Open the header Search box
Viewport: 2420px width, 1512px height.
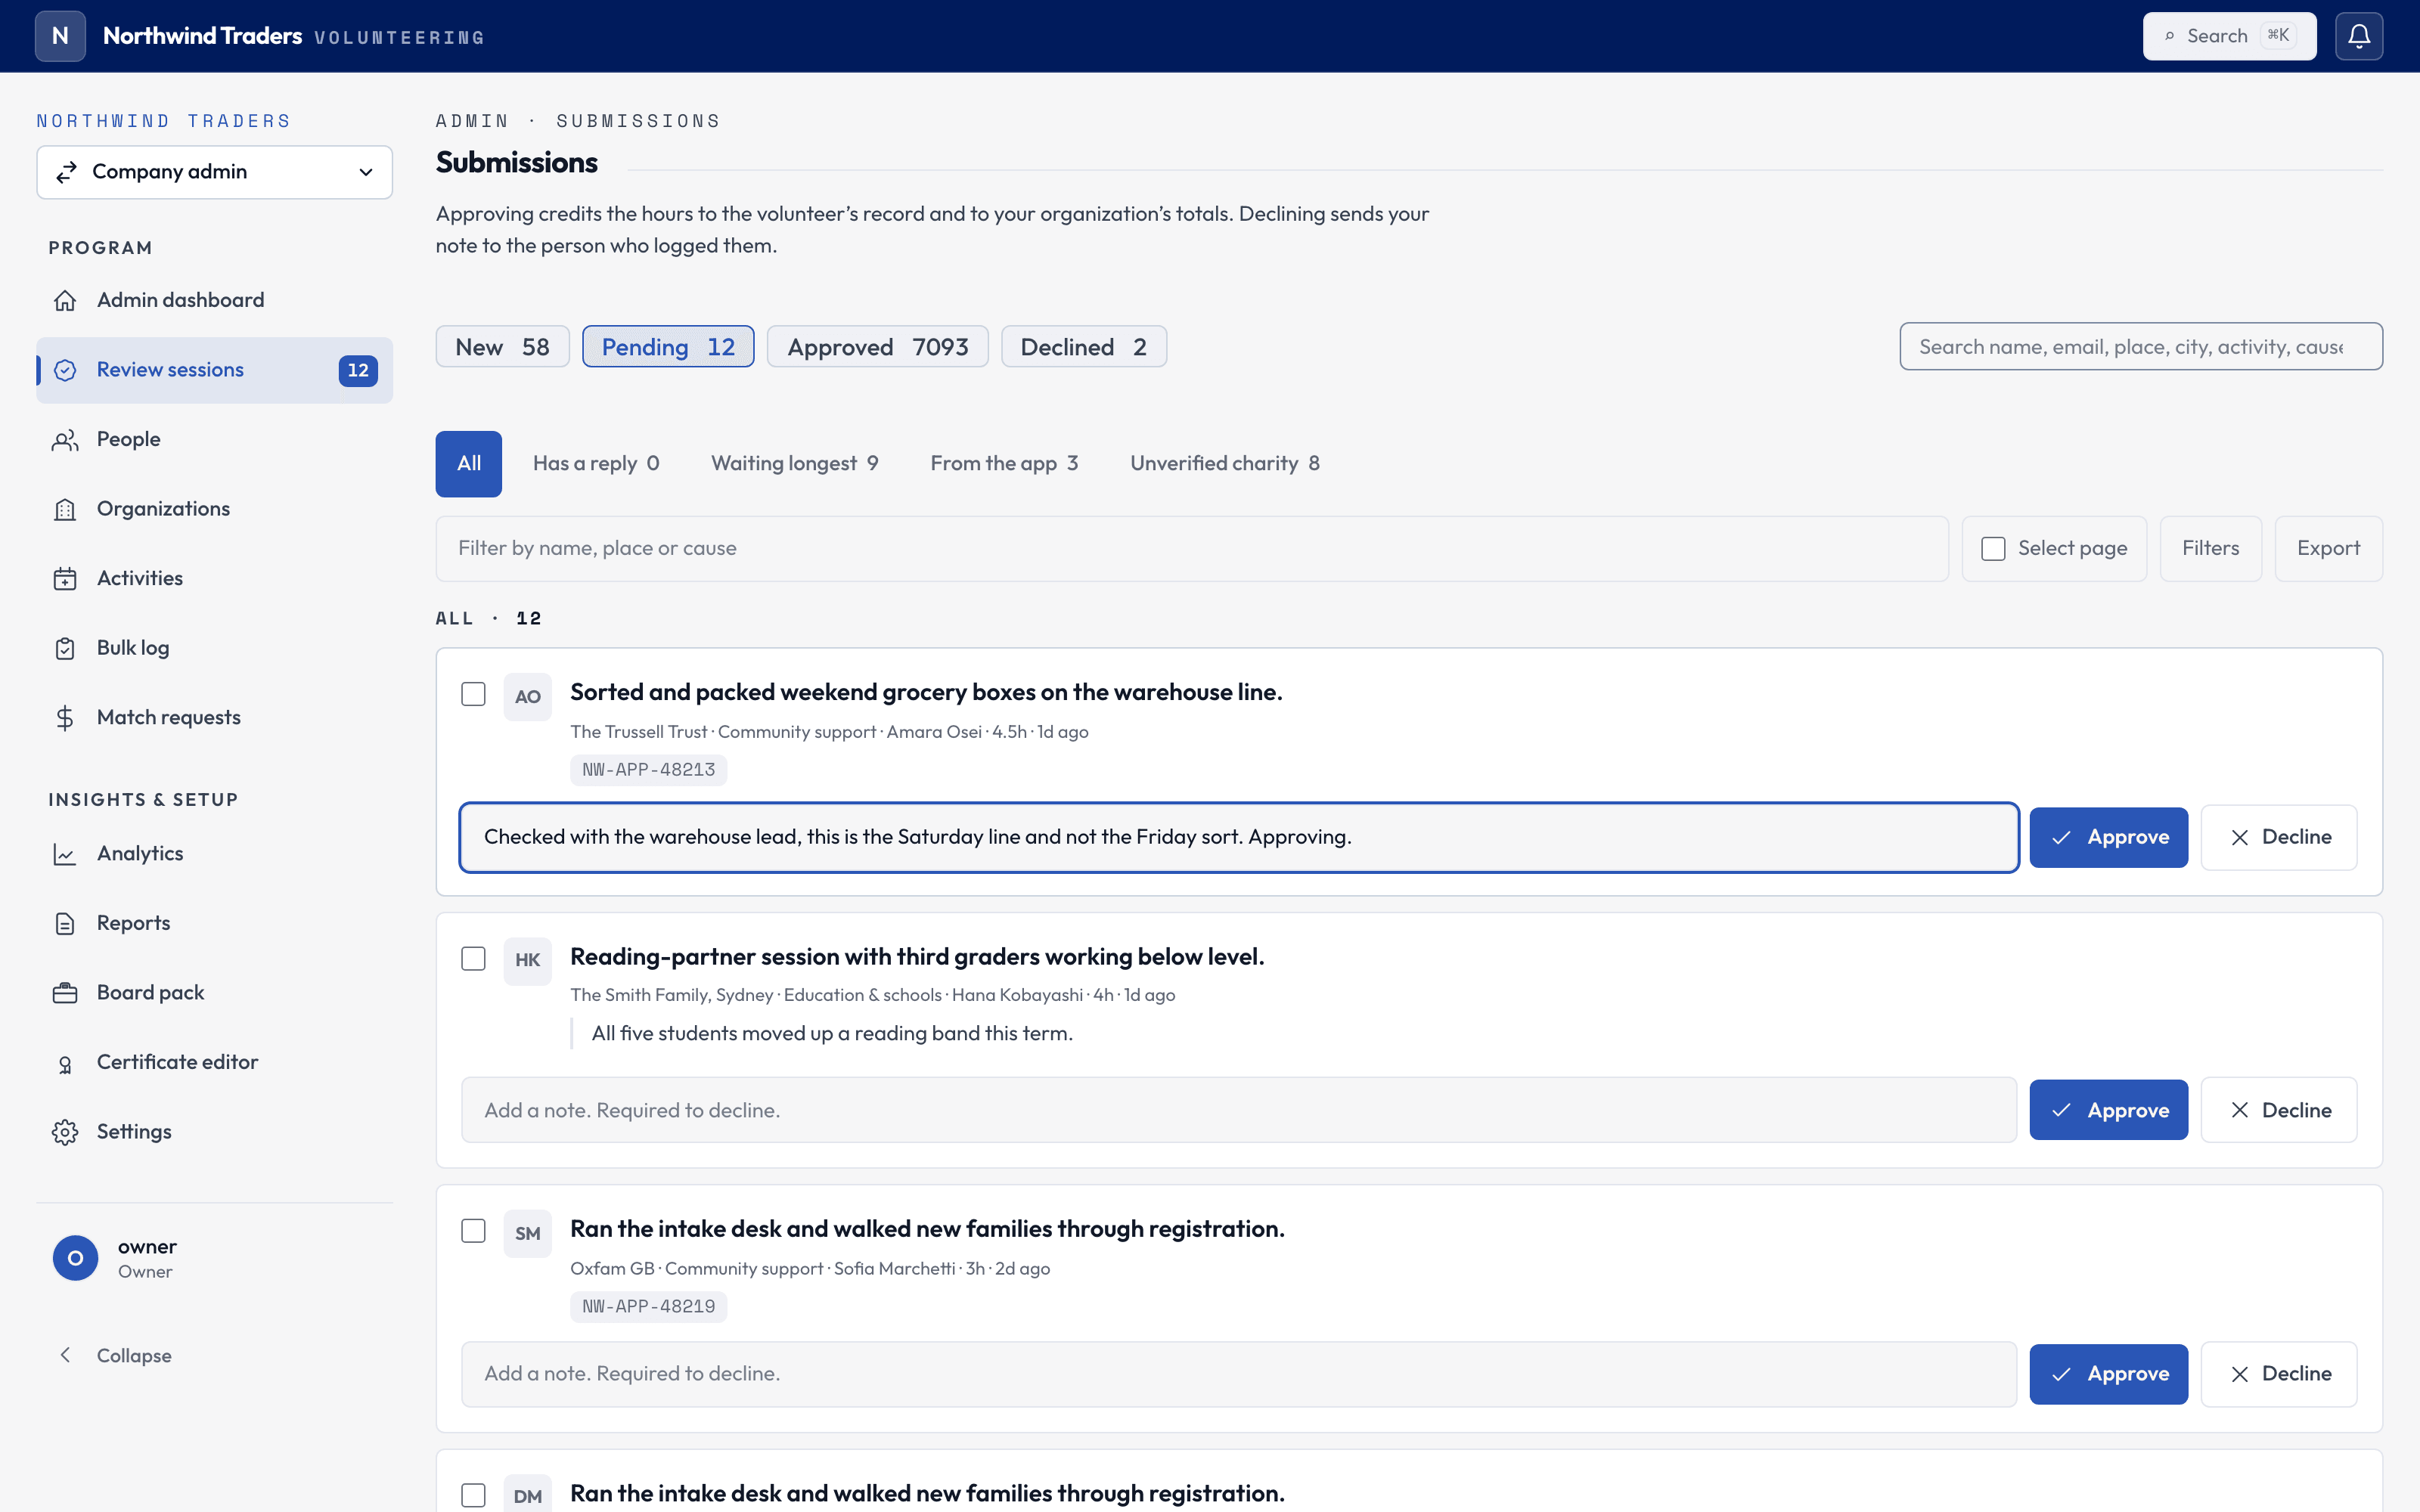[2229, 36]
